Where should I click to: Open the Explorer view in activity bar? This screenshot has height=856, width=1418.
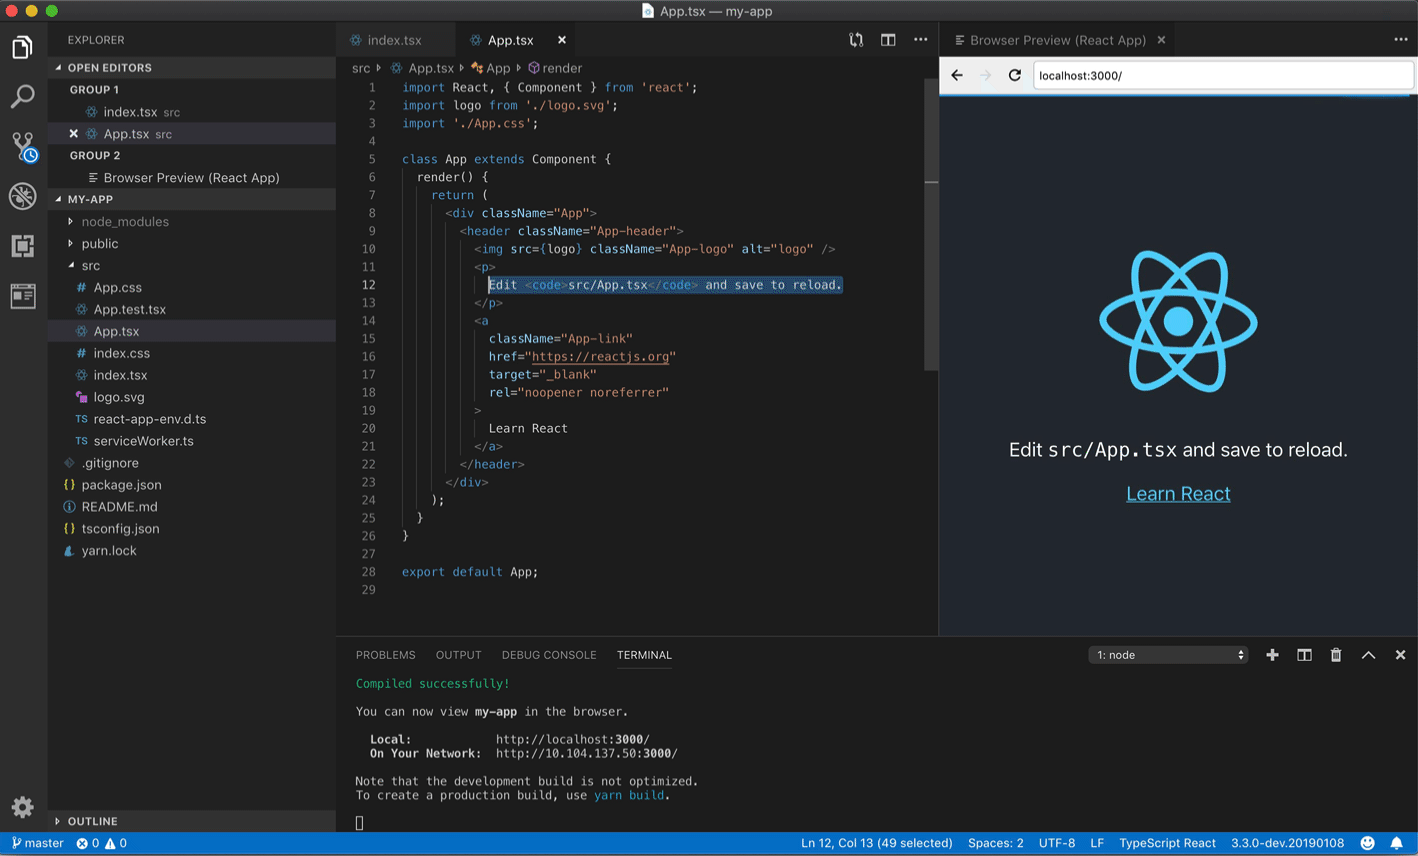coord(22,47)
